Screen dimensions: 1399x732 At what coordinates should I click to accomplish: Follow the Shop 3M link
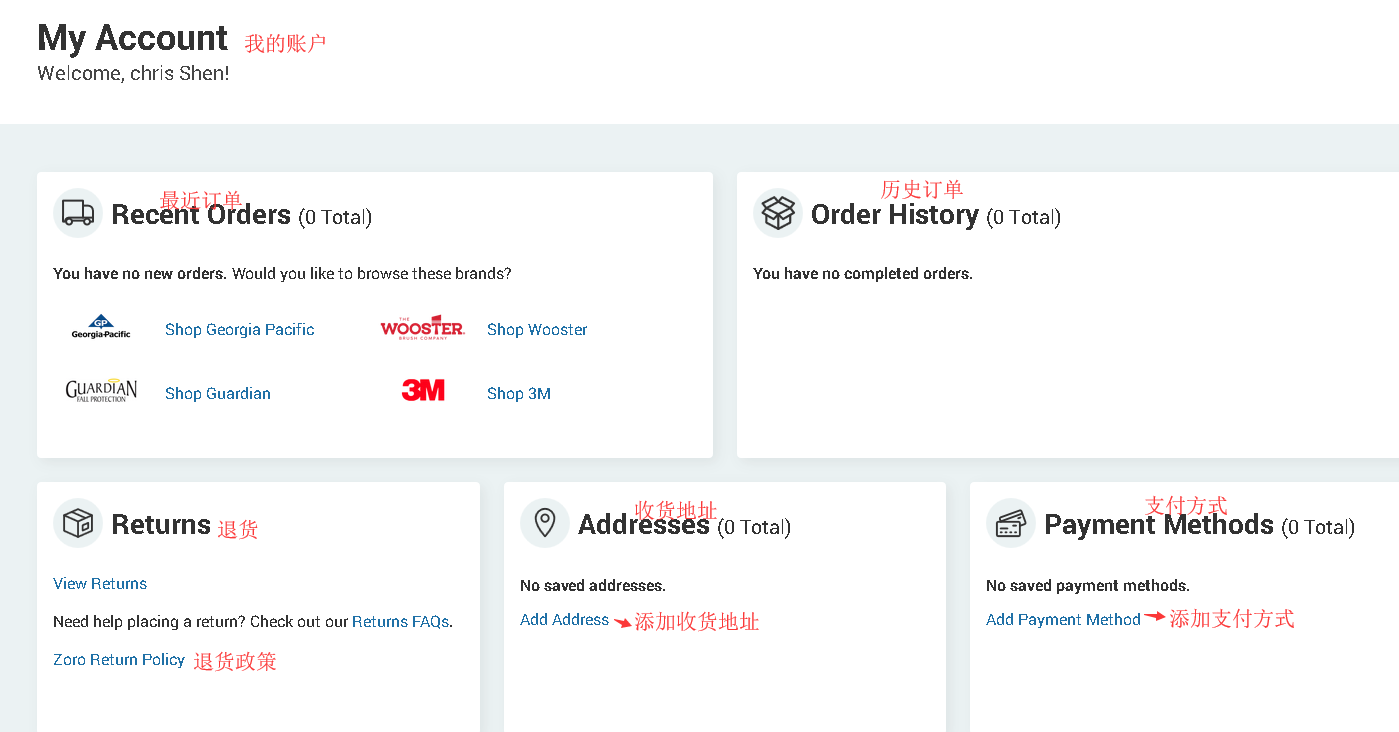point(518,394)
